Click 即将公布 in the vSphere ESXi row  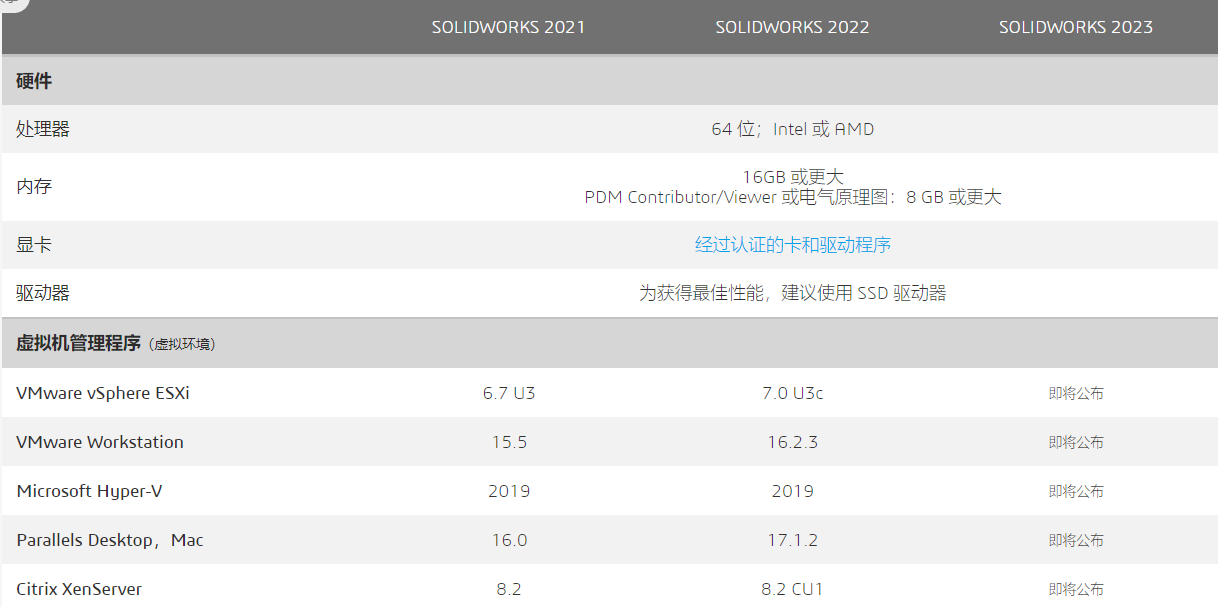[x=1076, y=394]
